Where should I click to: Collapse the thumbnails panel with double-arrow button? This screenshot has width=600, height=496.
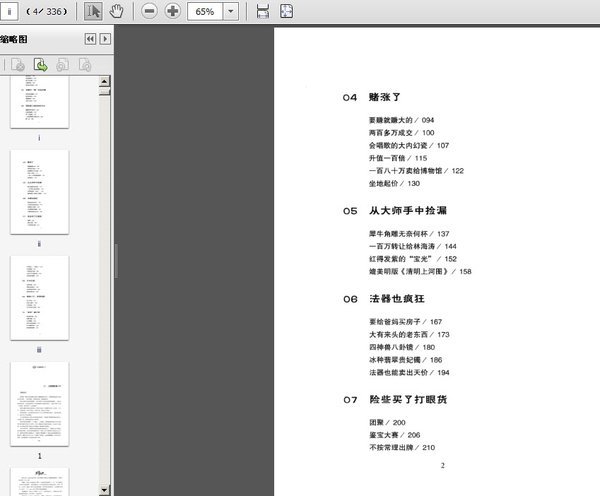coord(90,39)
